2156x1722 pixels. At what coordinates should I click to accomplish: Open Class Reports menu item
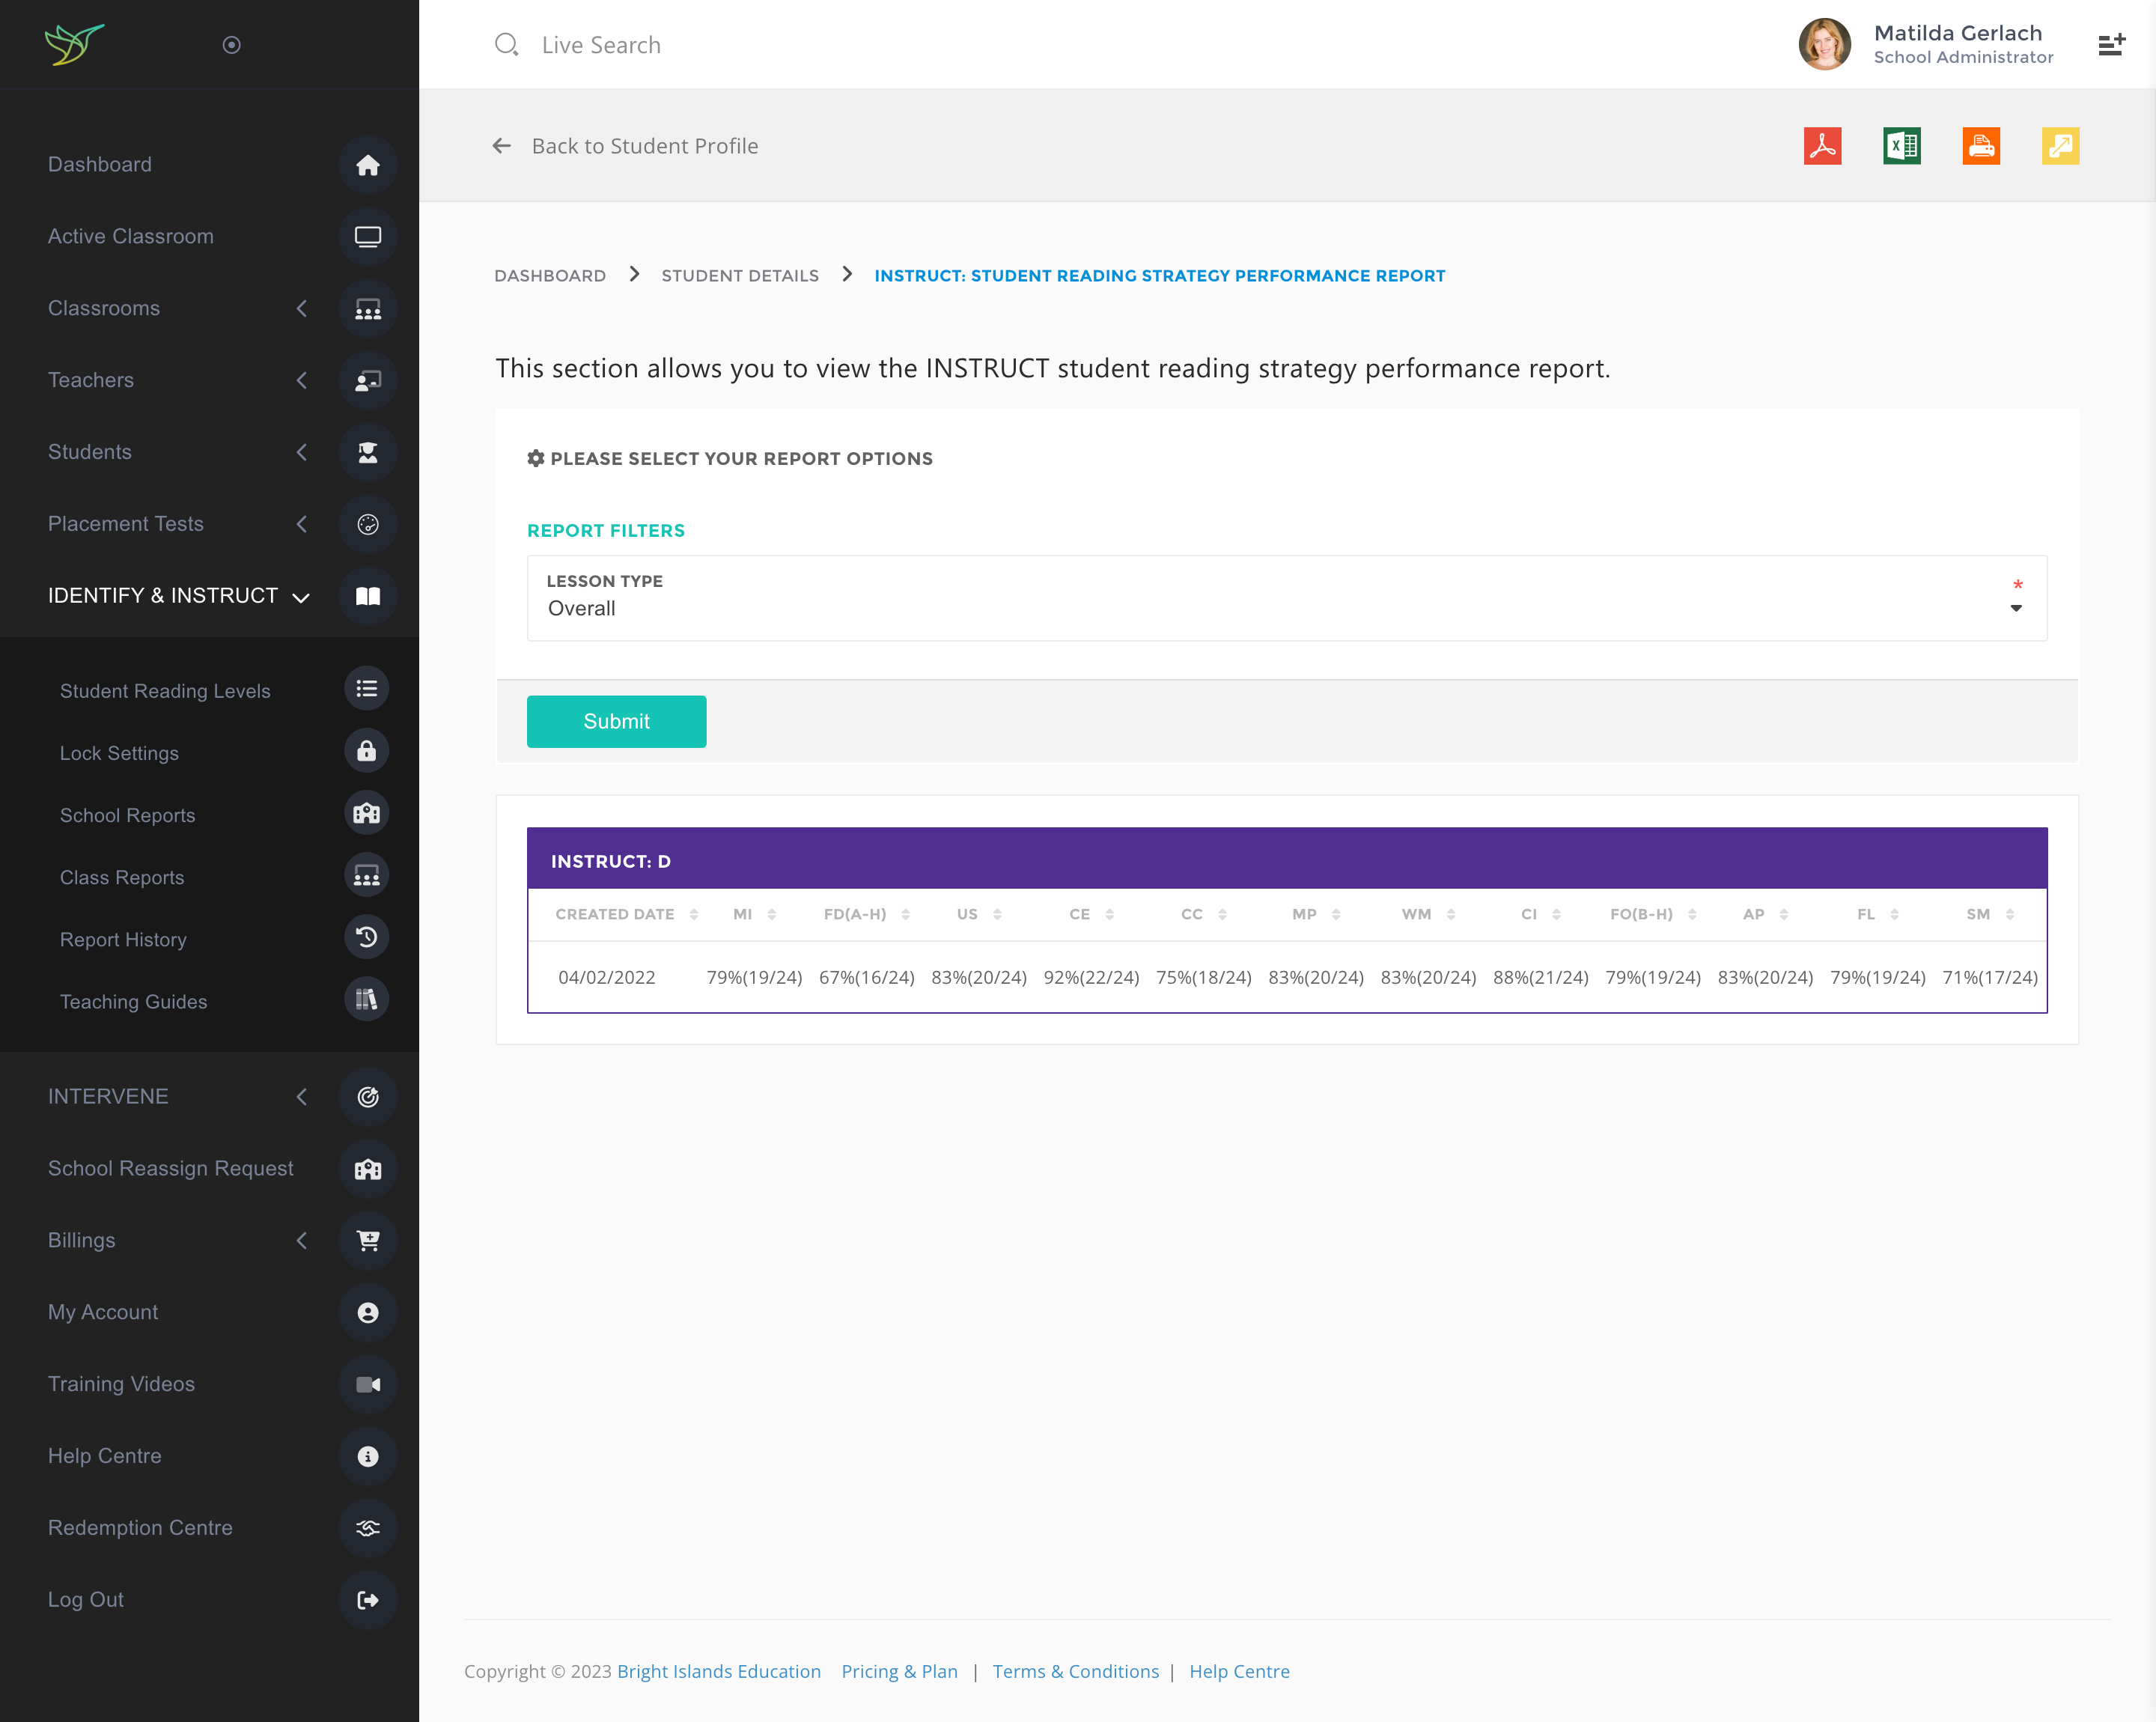coord(122,877)
